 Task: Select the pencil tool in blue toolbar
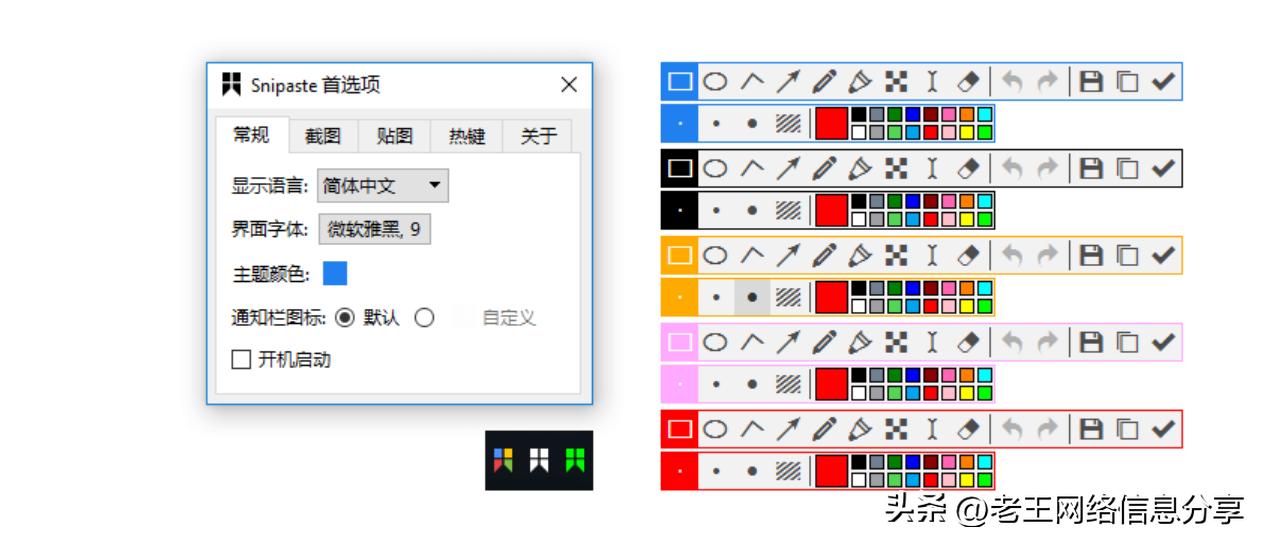[x=824, y=82]
